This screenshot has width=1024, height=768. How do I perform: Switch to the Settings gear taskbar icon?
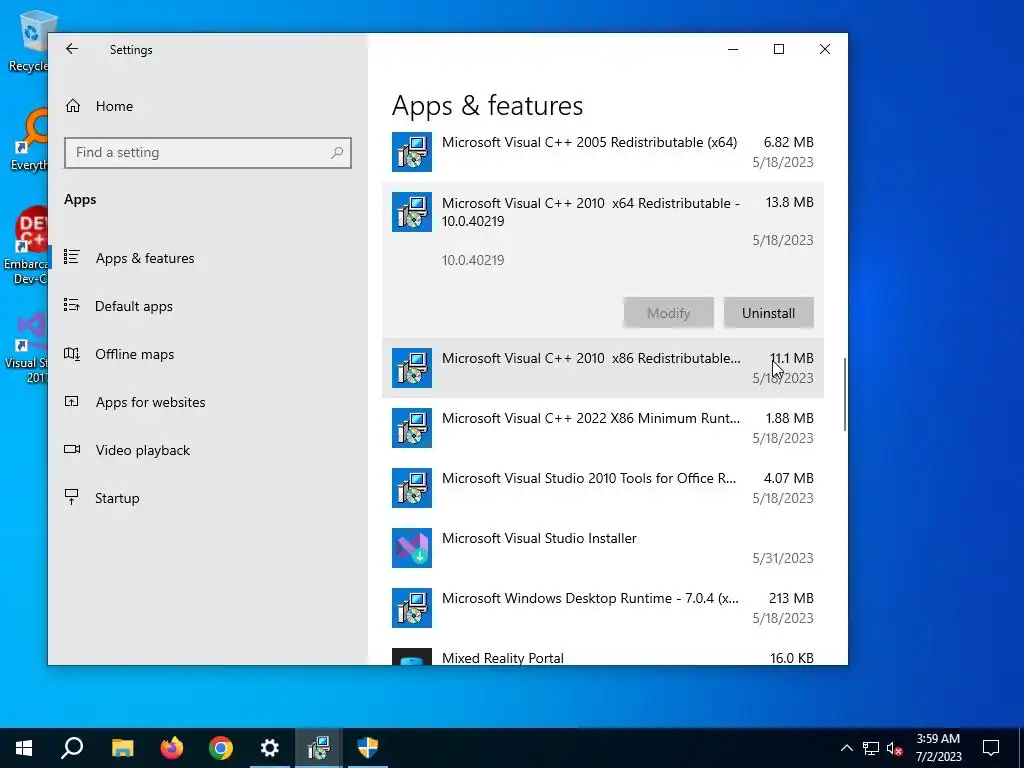coord(270,748)
